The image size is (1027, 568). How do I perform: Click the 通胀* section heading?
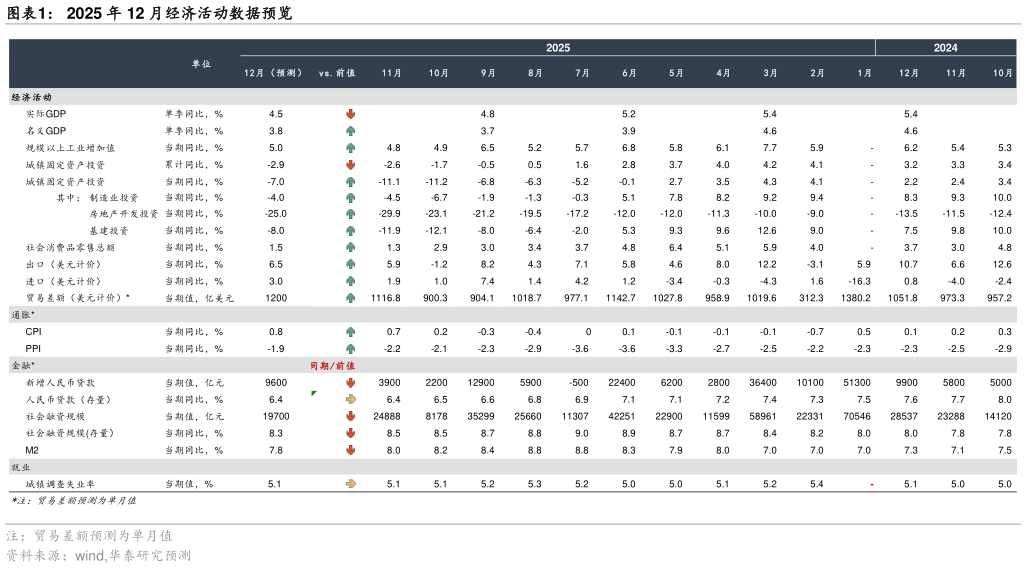23,315
